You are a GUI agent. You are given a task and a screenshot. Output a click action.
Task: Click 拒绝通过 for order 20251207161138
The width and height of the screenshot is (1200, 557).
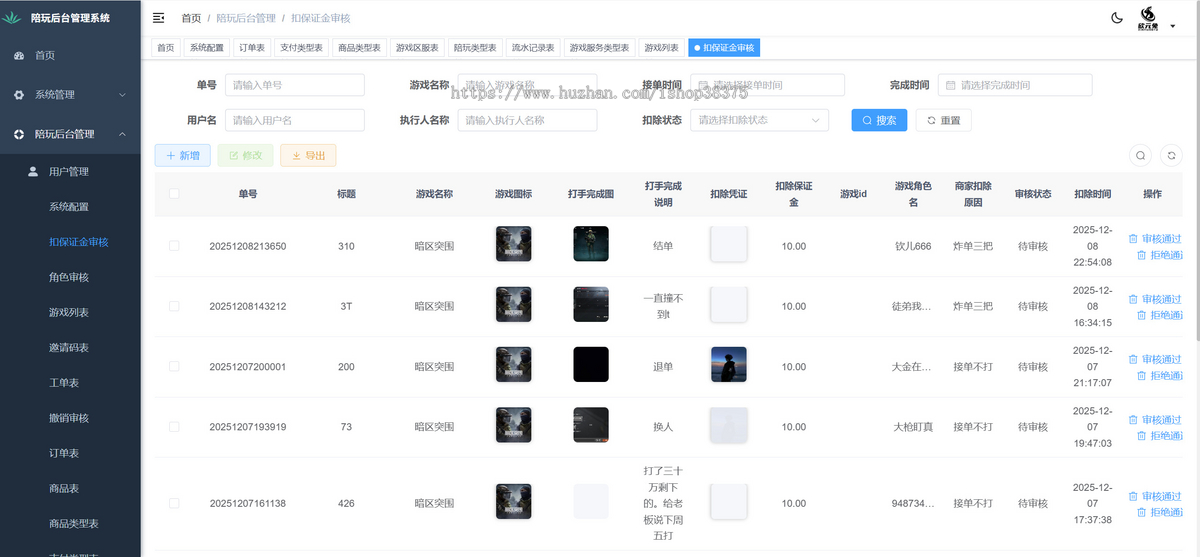(1159, 512)
